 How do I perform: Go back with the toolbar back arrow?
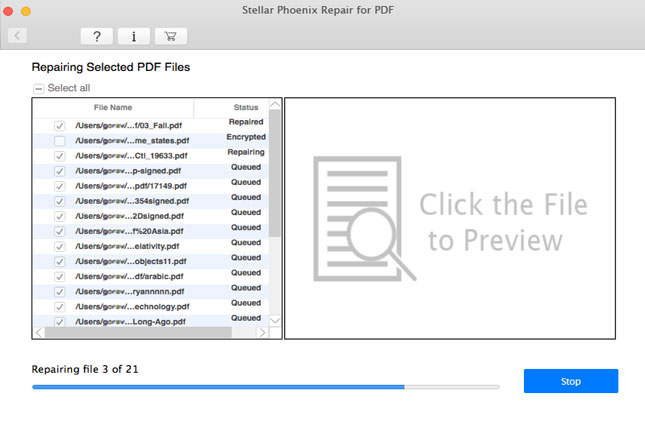pos(17,35)
